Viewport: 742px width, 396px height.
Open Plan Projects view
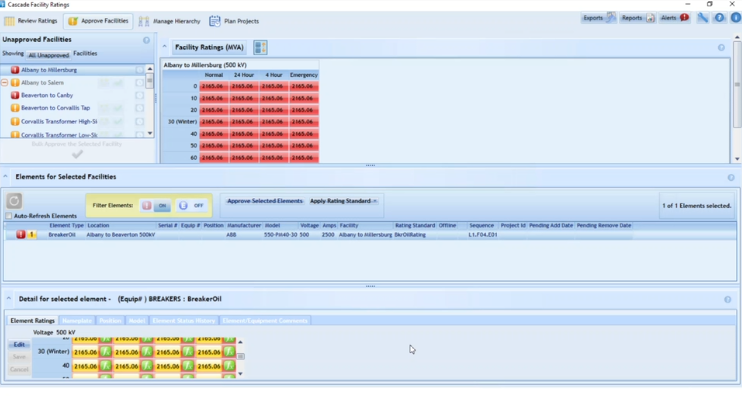coord(235,21)
